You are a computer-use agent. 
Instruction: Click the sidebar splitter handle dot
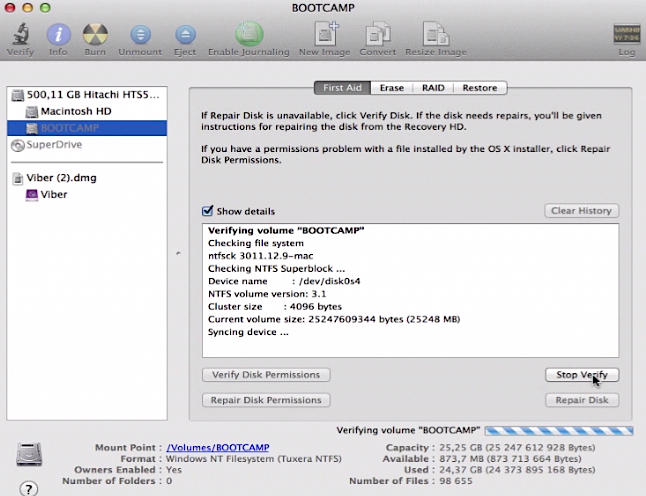[x=178, y=253]
